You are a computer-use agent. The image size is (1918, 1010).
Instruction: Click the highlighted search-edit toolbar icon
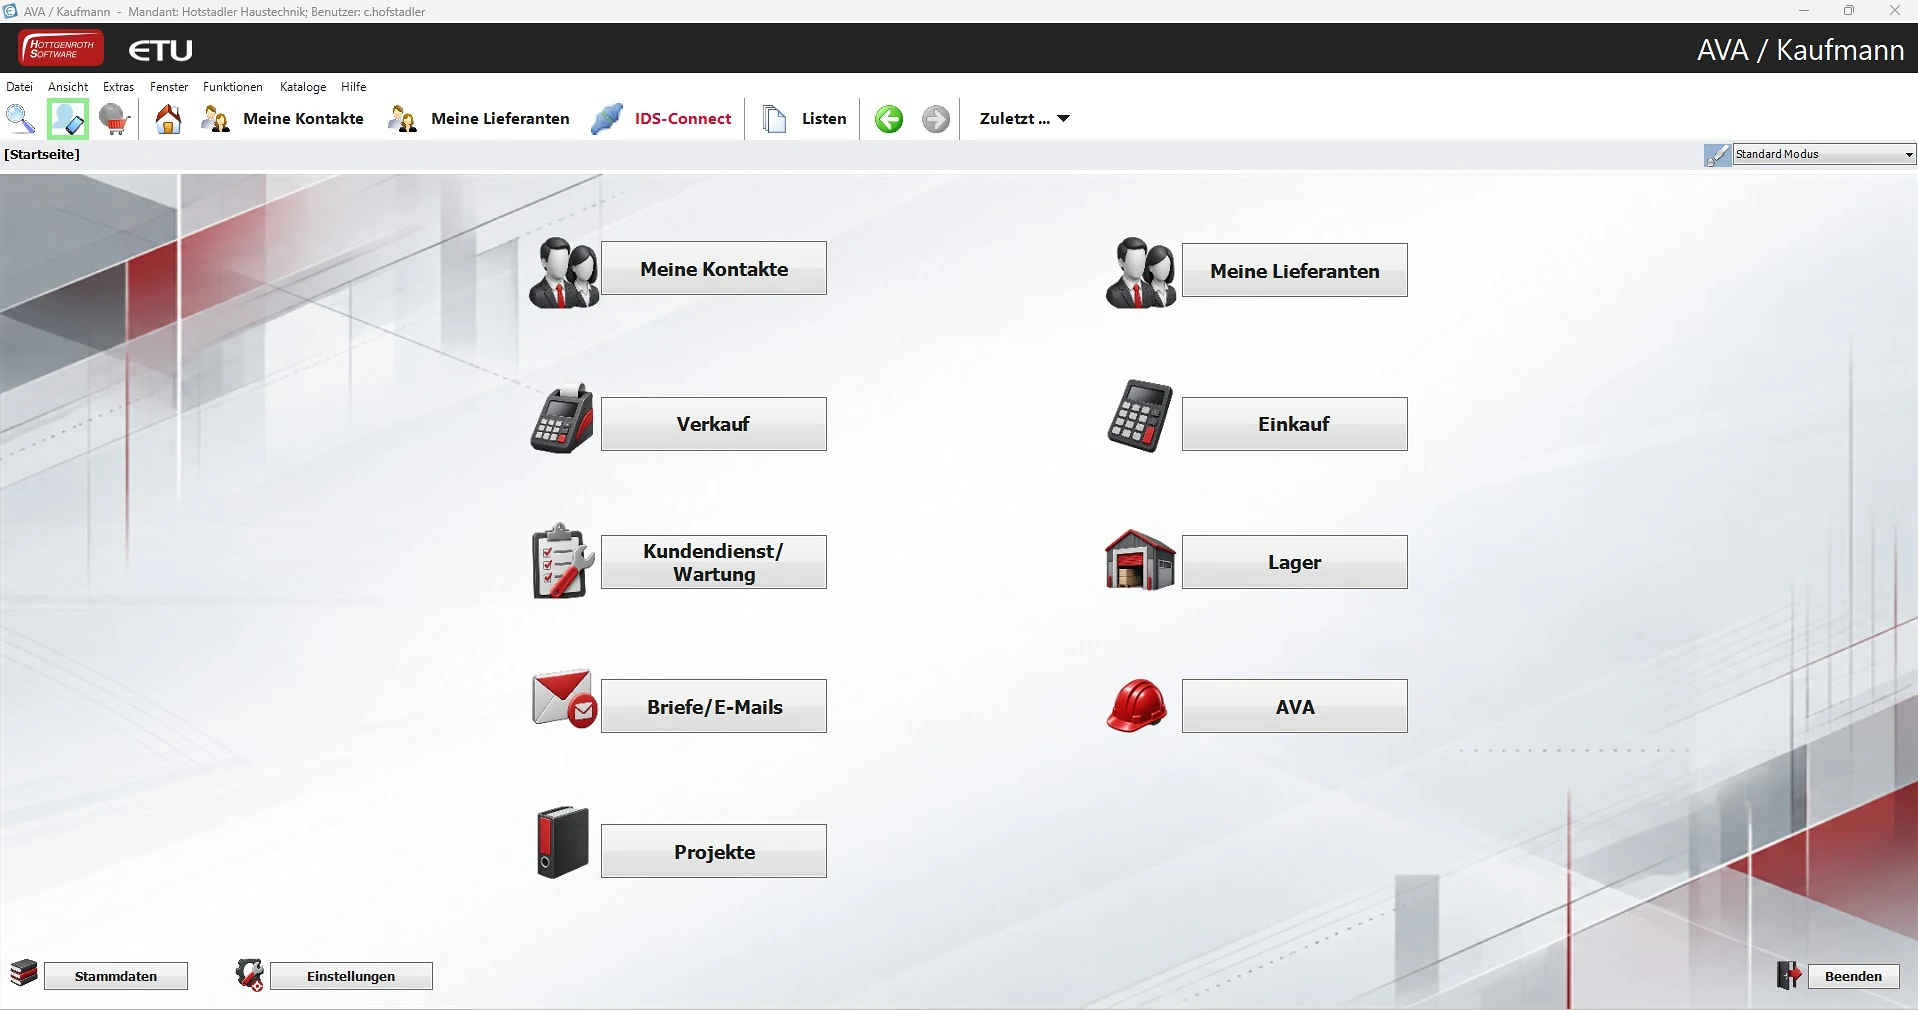point(68,119)
